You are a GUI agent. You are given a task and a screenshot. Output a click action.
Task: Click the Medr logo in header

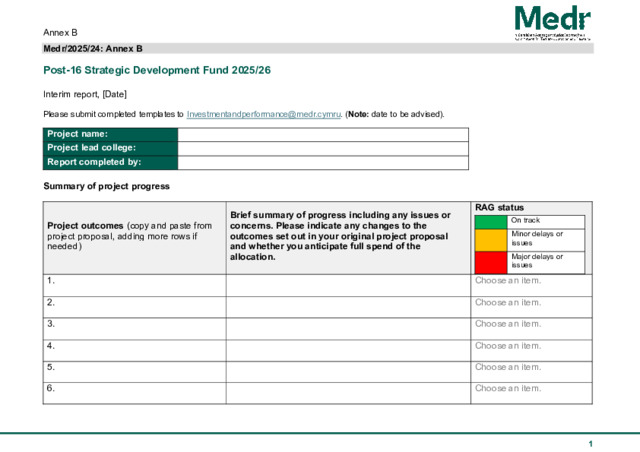pos(552,22)
